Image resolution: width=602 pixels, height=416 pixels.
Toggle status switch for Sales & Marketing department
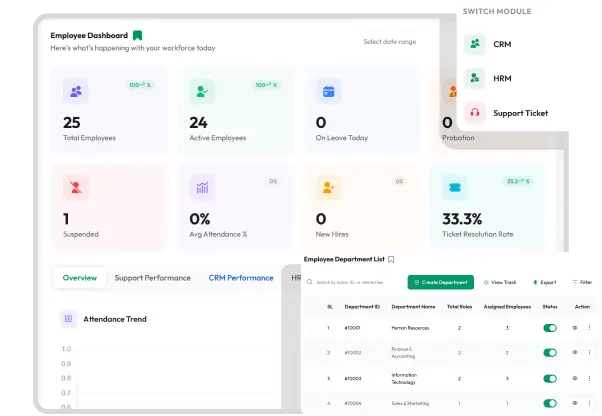[550, 403]
